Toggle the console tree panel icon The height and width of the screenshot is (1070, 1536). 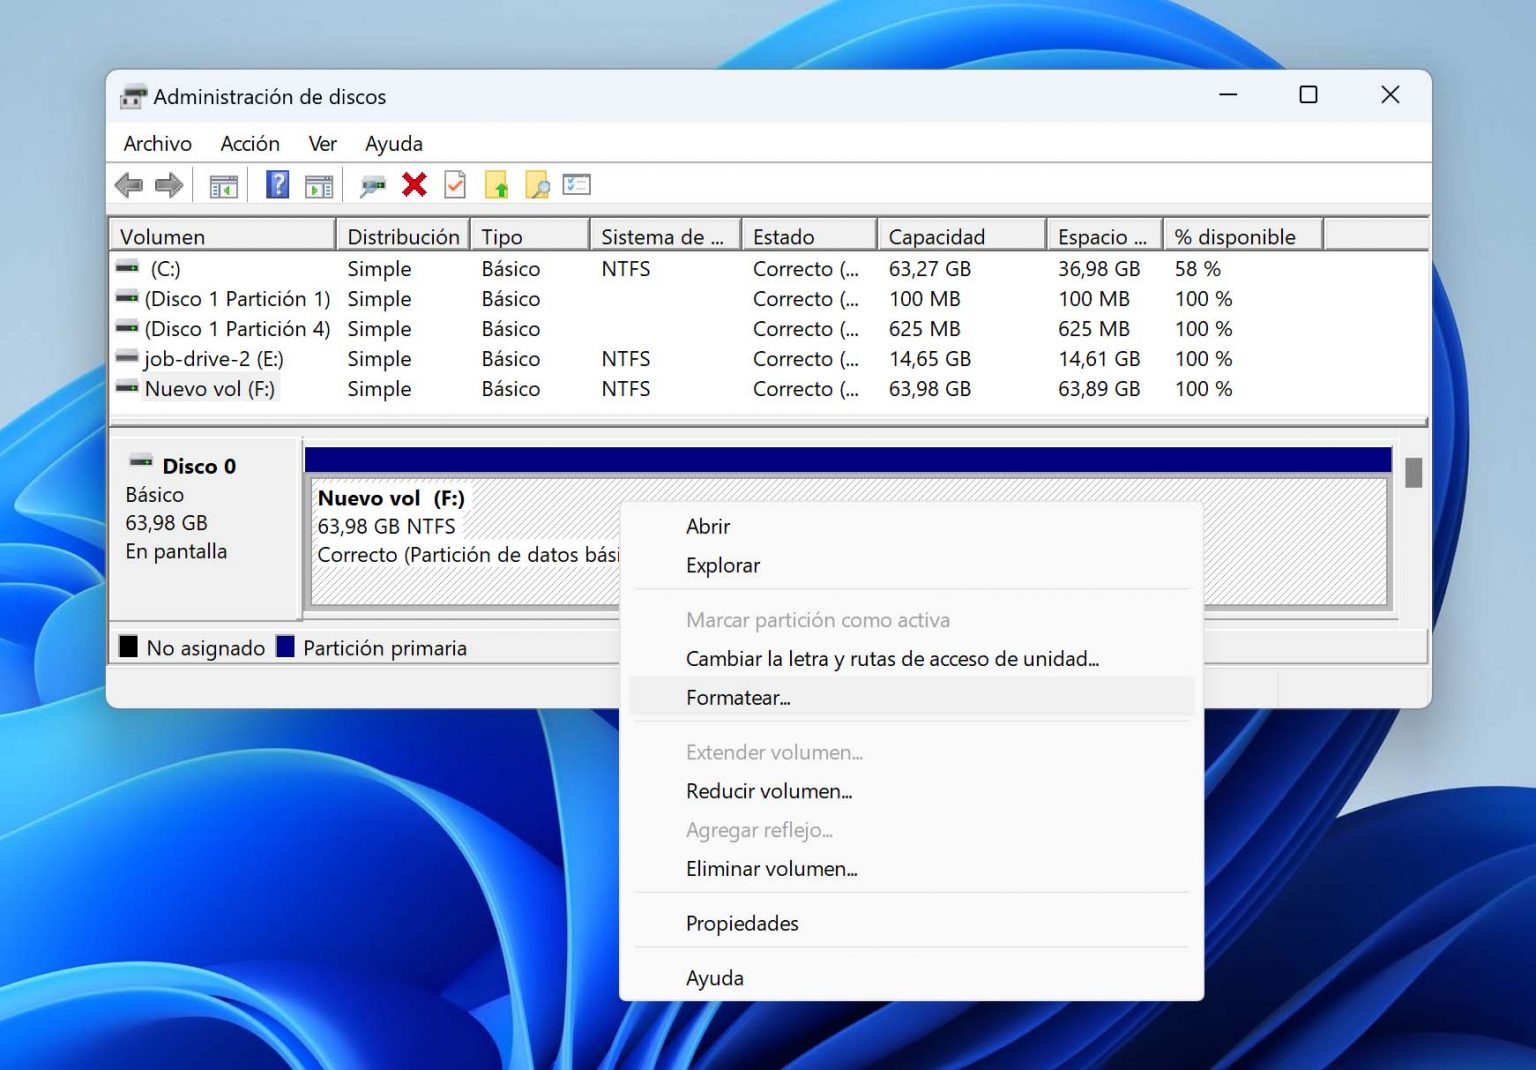tap(222, 184)
